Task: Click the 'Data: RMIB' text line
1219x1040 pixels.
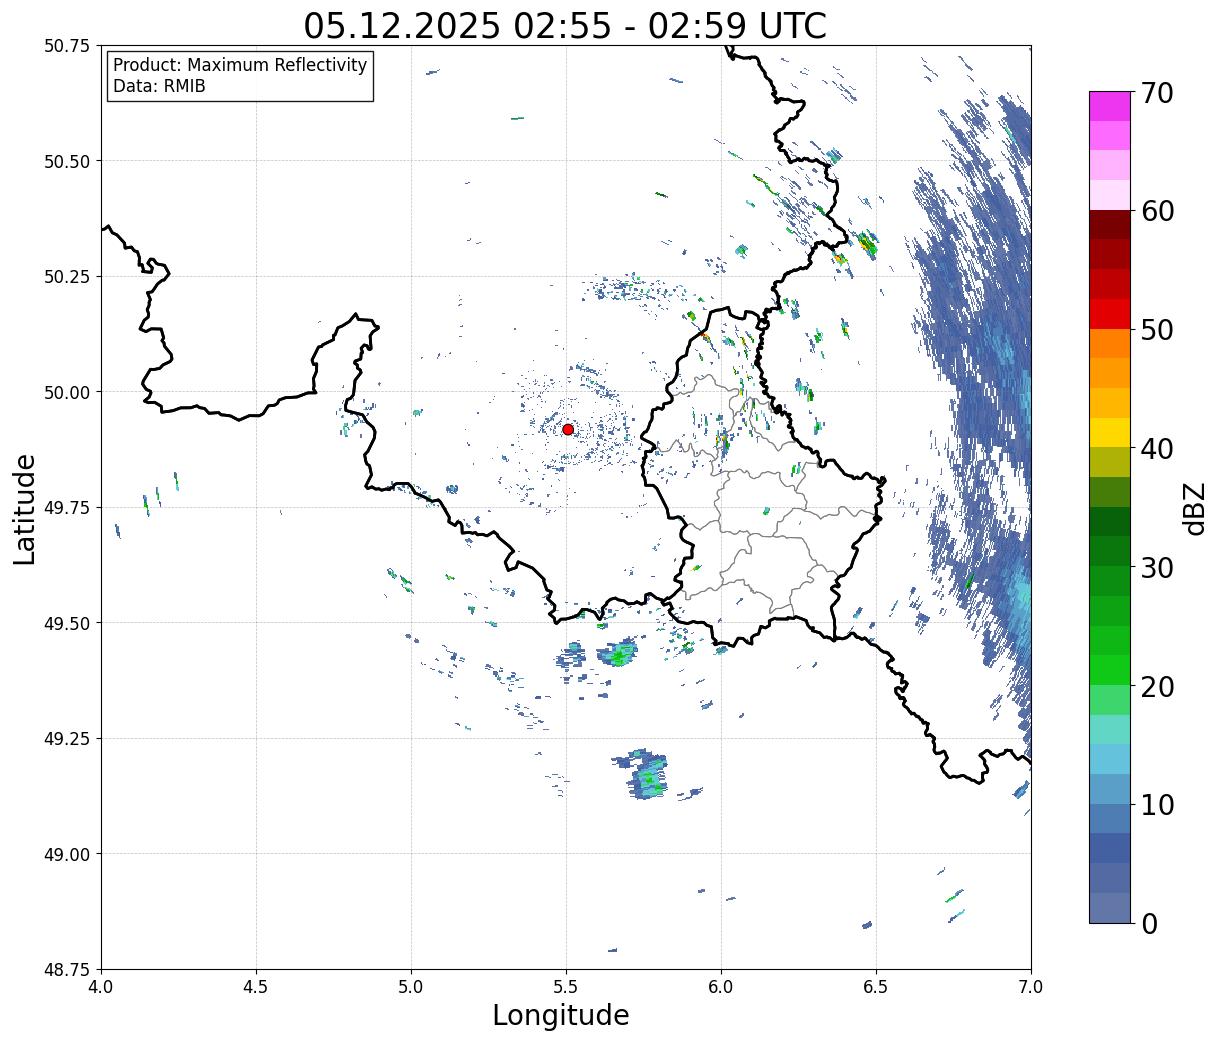Action: click(x=159, y=87)
